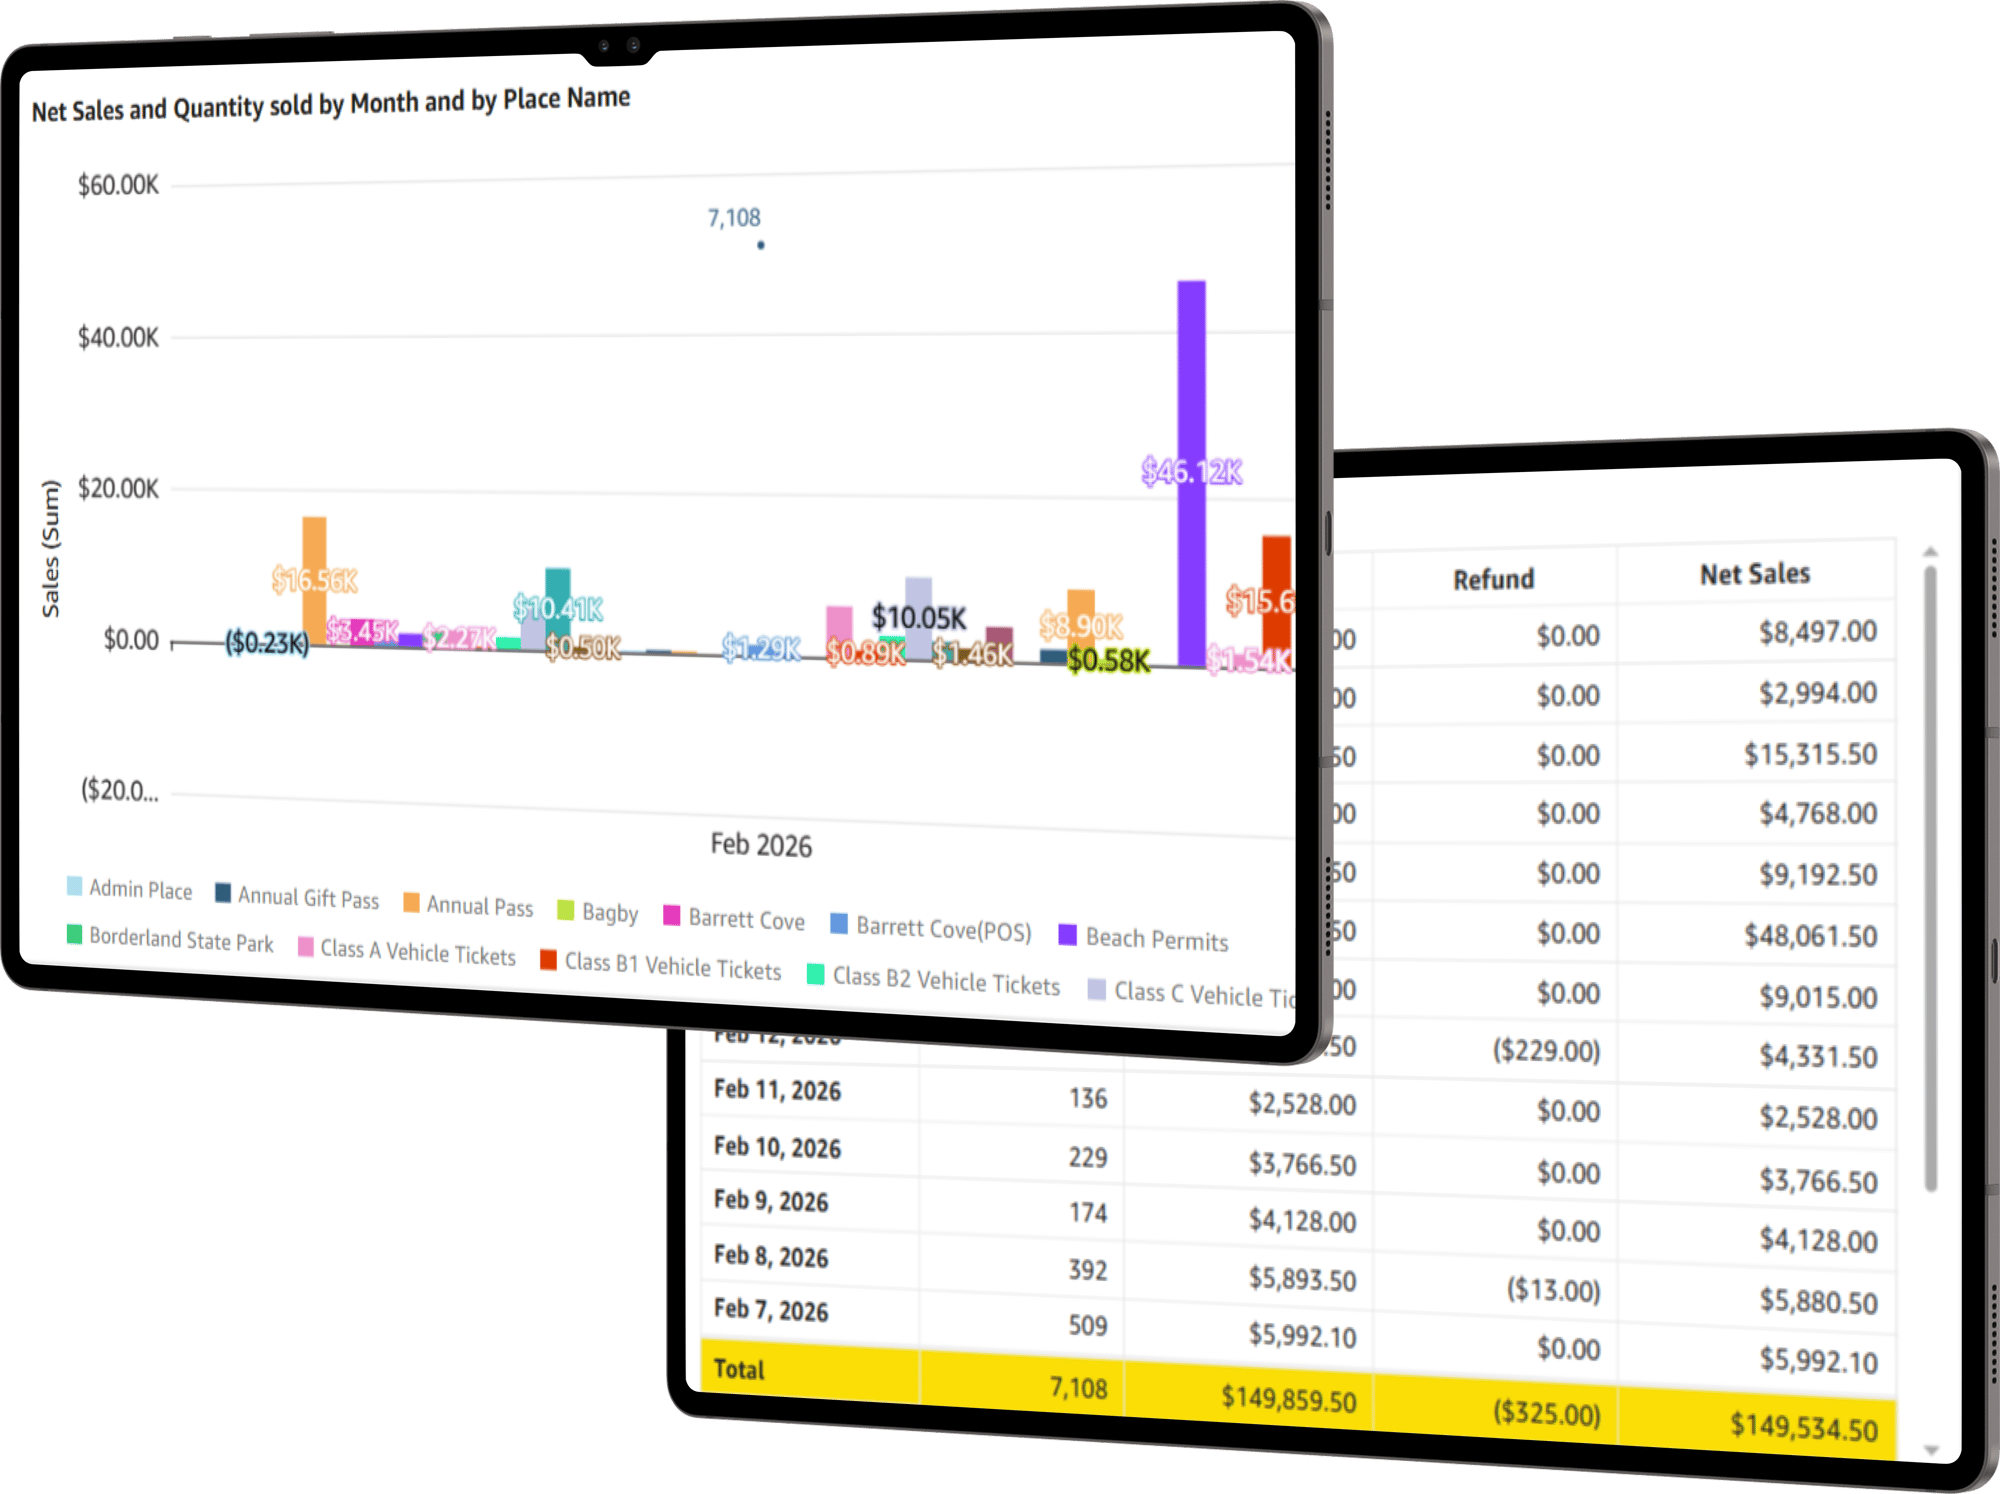The height and width of the screenshot is (1494, 2000).
Task: Select the Barrett Cove(POS) legend marker
Action: coord(839,923)
